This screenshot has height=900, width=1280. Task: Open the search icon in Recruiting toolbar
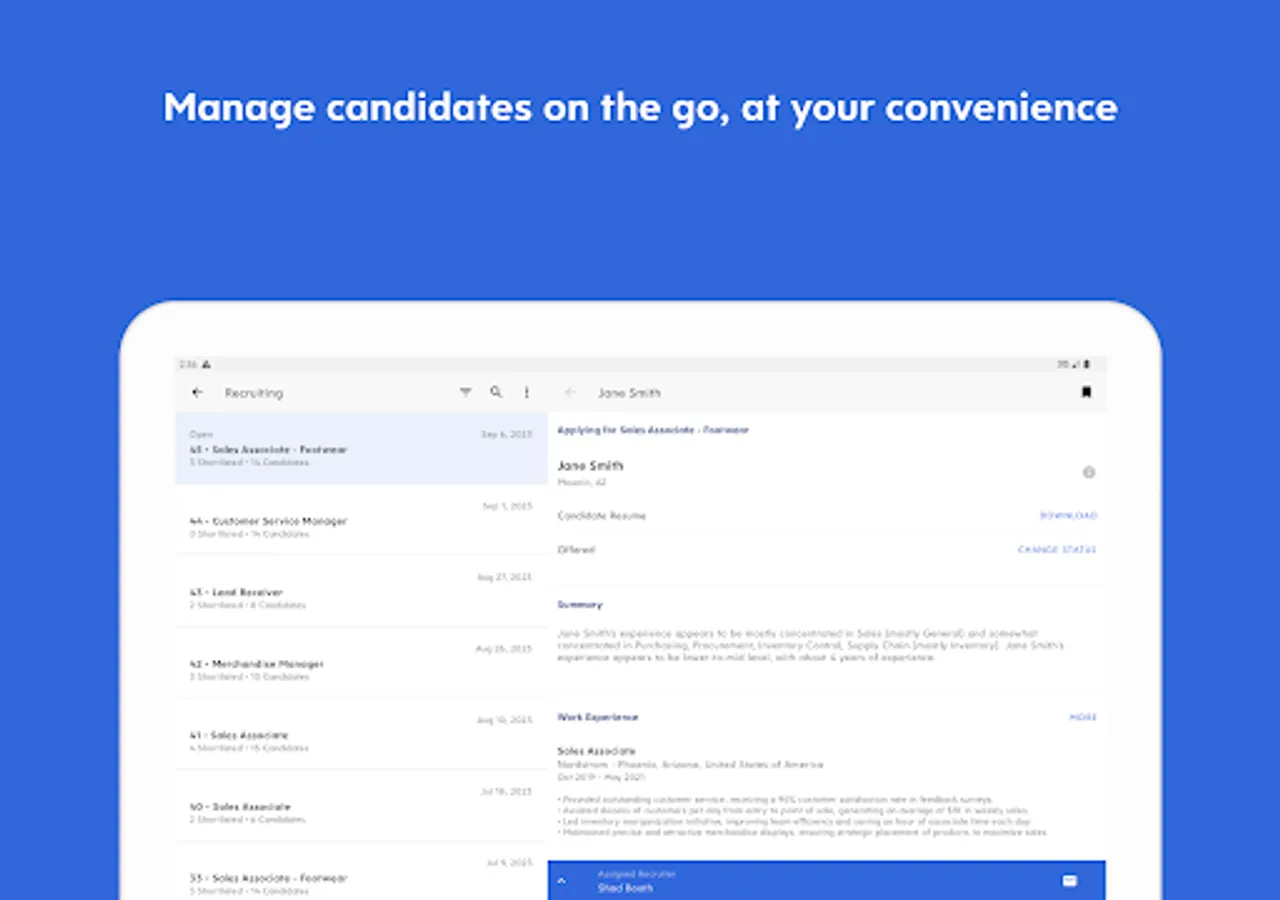click(496, 393)
